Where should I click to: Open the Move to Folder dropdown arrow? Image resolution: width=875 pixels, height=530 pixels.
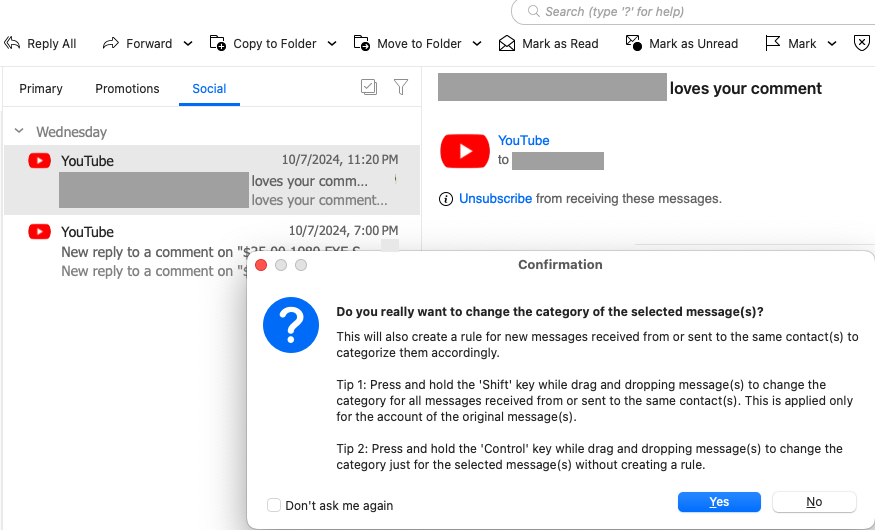coord(477,44)
